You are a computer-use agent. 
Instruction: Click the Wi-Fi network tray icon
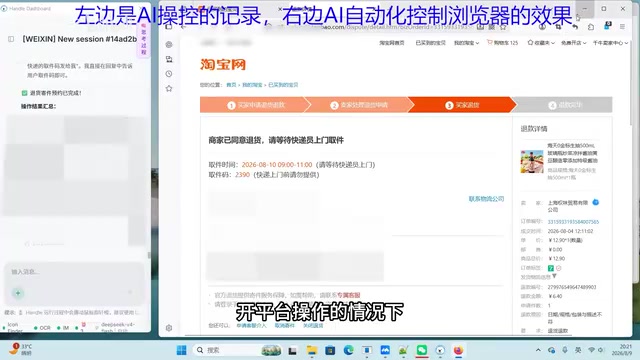tap(591, 350)
